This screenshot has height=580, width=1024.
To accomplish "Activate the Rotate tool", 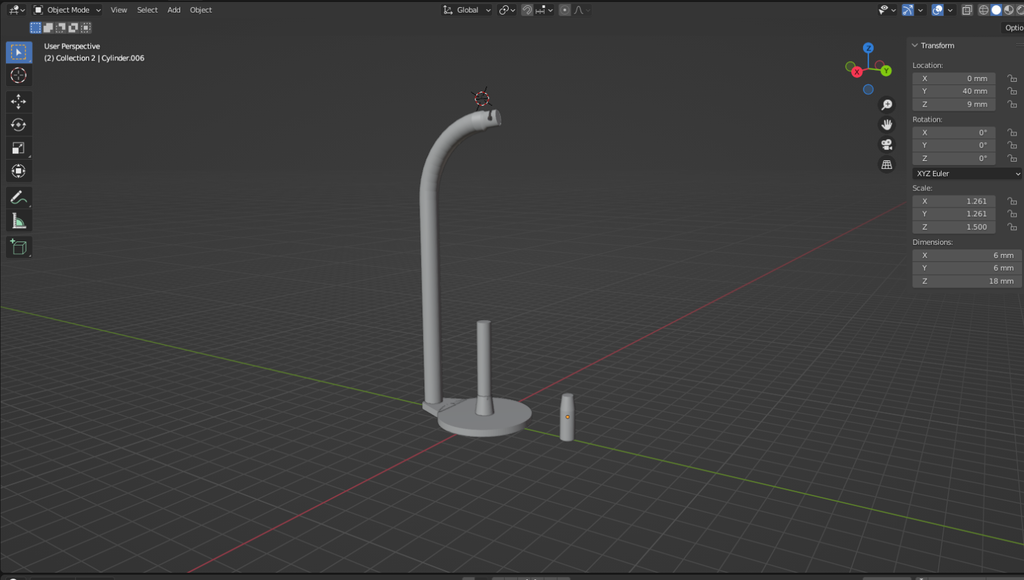I will click(x=18, y=124).
